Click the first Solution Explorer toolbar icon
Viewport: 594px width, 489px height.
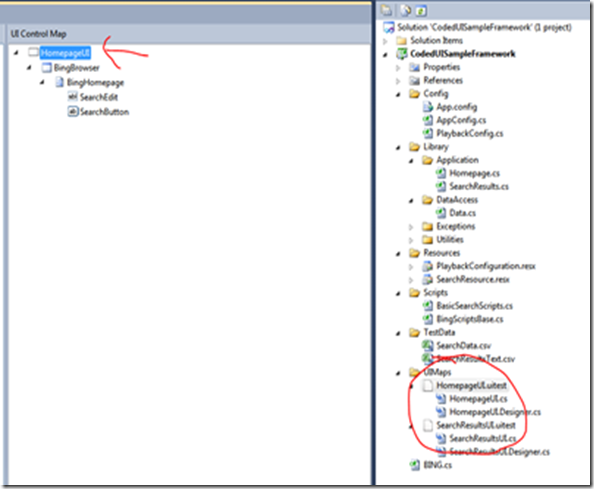tap(386, 11)
